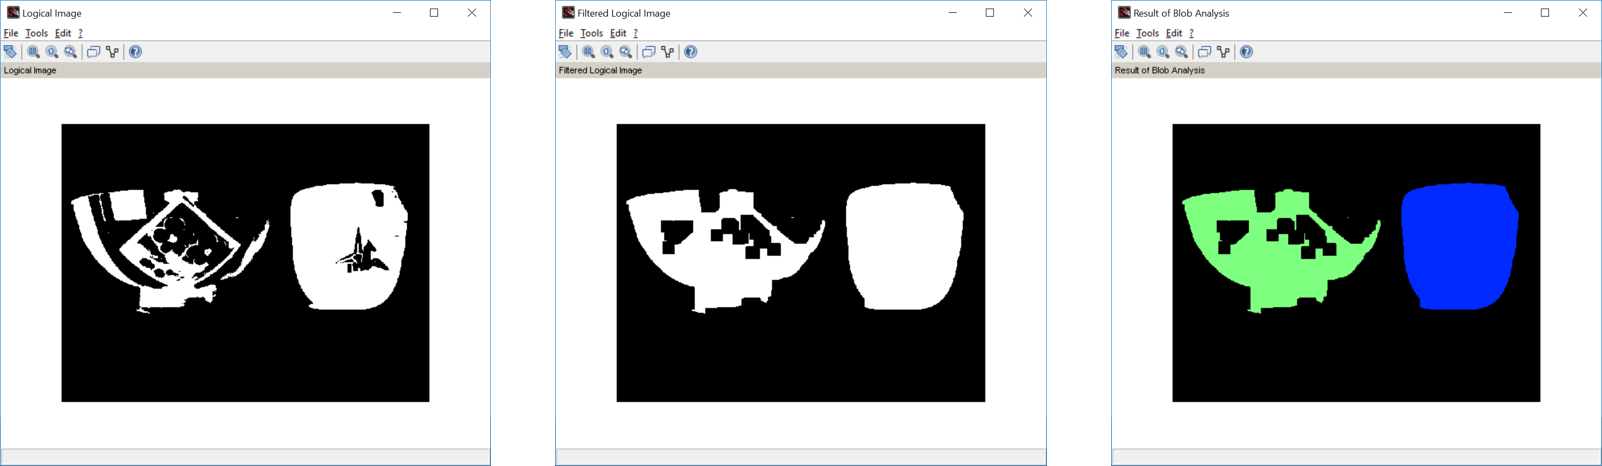Click the third magnifier icon in Logical Image toolbar
This screenshot has height=466, width=1602.
70,52
